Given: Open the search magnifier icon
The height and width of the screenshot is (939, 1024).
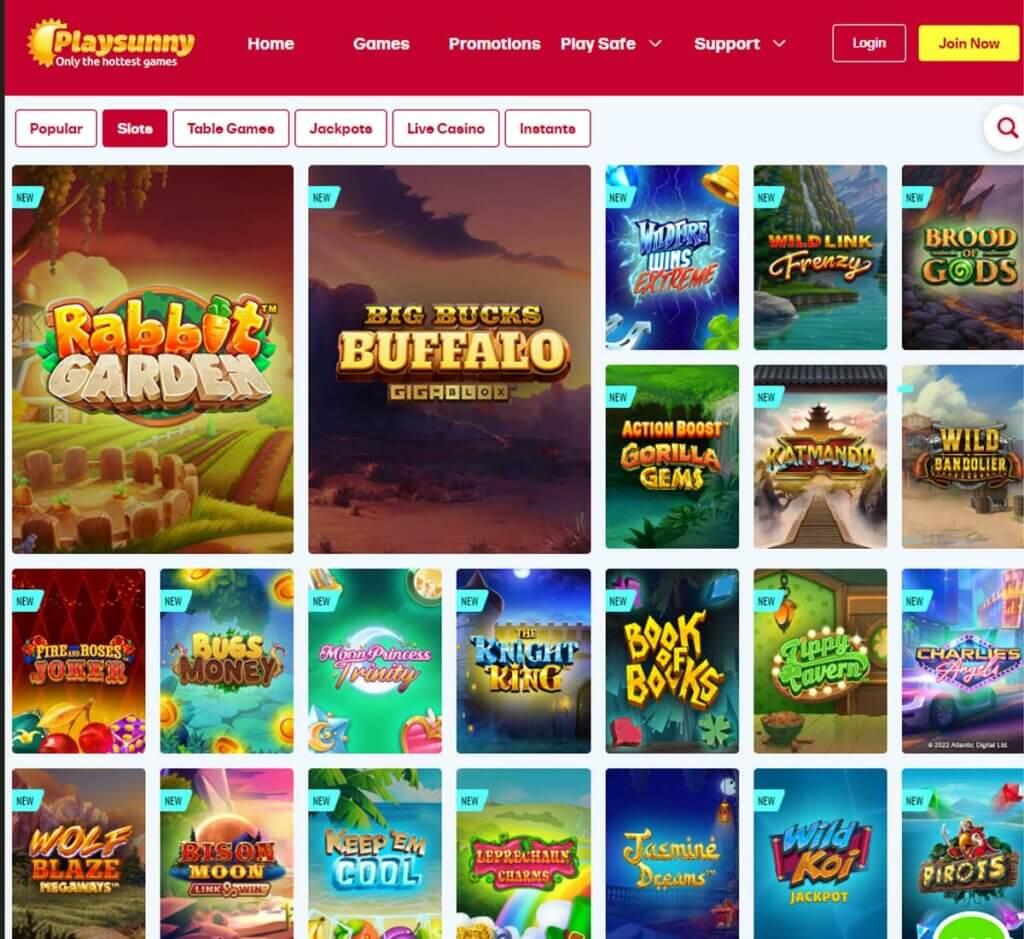Looking at the screenshot, I should click(1006, 128).
